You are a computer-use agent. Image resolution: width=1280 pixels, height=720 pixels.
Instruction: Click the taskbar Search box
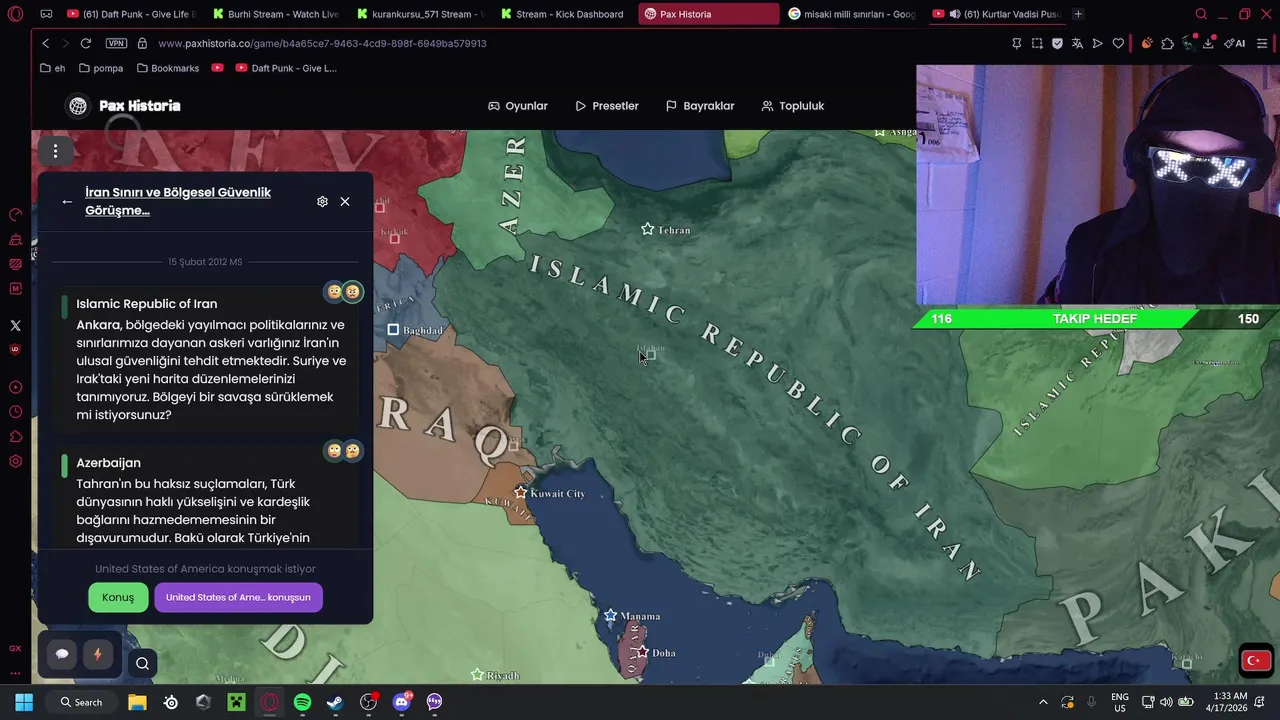[x=81, y=702]
